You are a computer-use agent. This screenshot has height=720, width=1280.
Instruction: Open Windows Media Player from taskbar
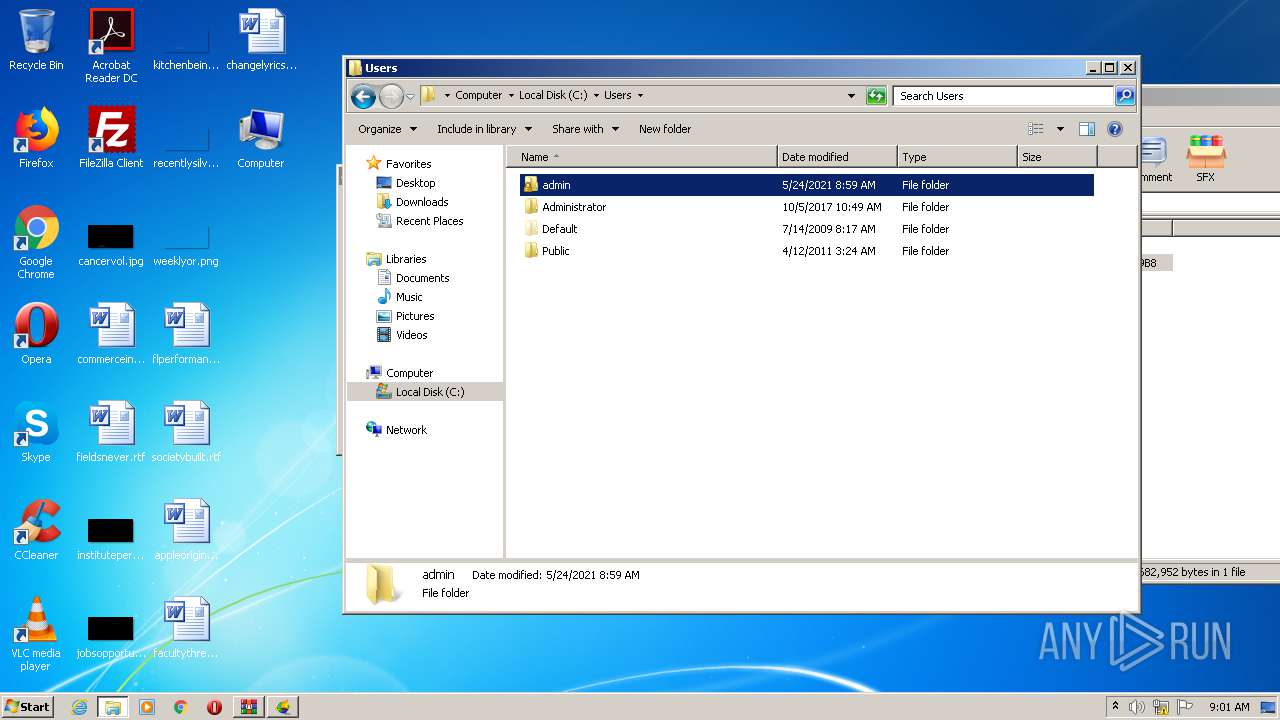[147, 707]
